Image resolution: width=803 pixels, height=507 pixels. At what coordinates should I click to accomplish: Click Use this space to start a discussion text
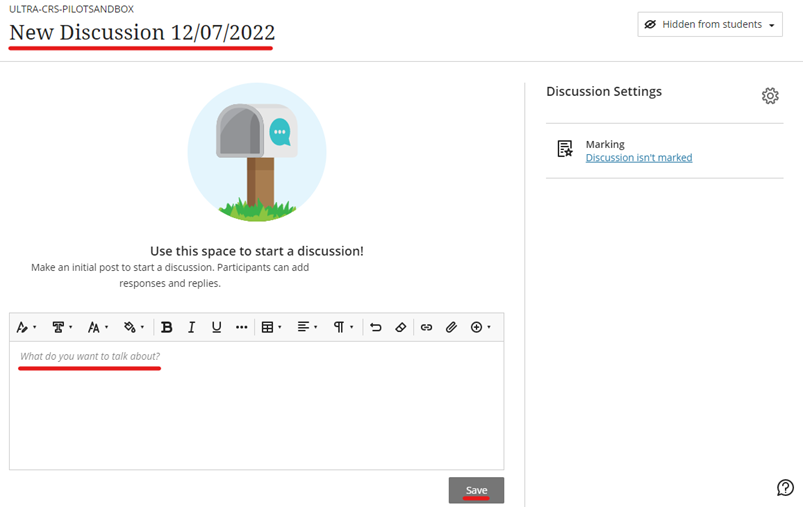point(257,251)
